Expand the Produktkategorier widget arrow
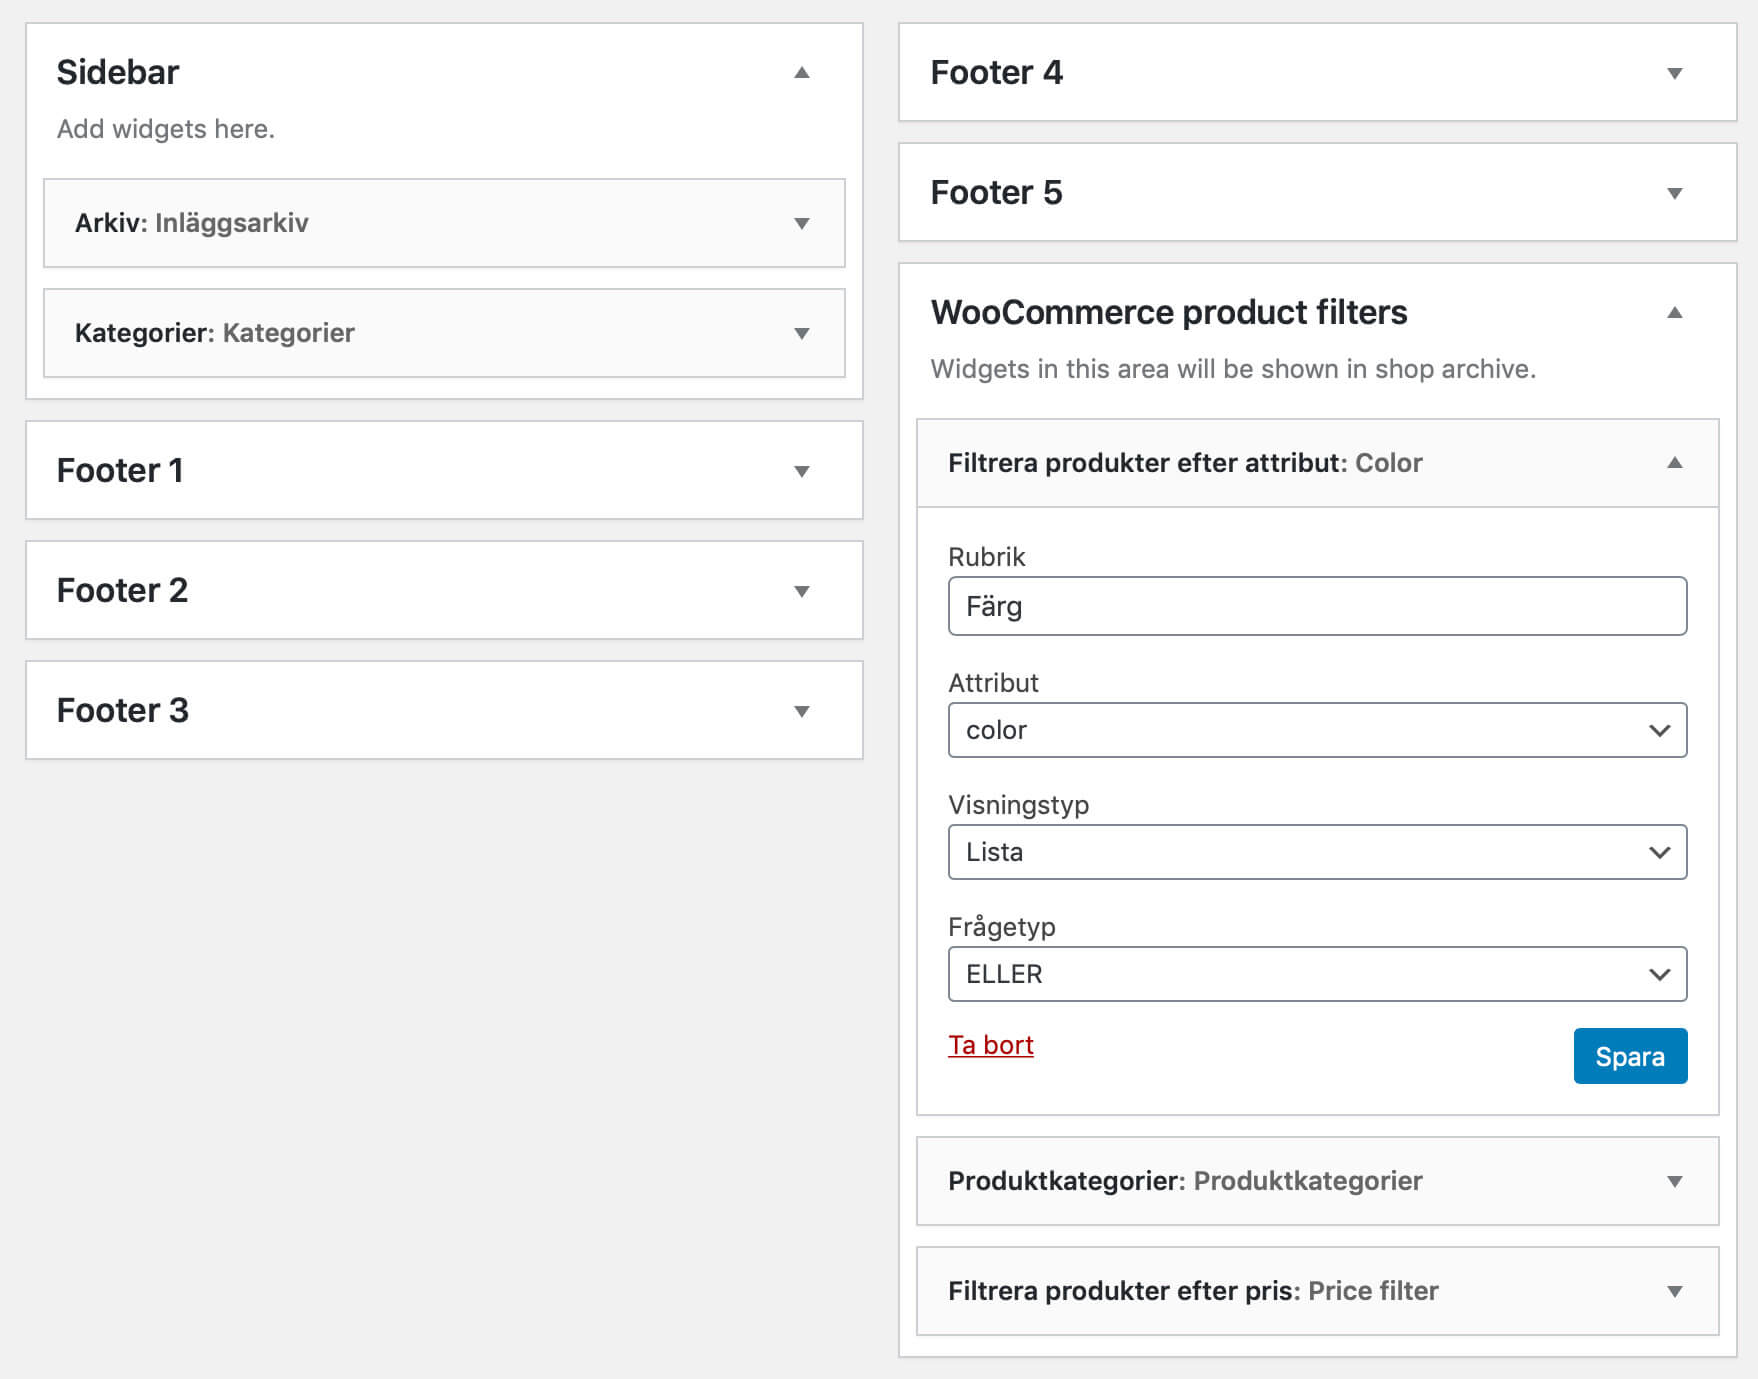 pos(1674,1181)
